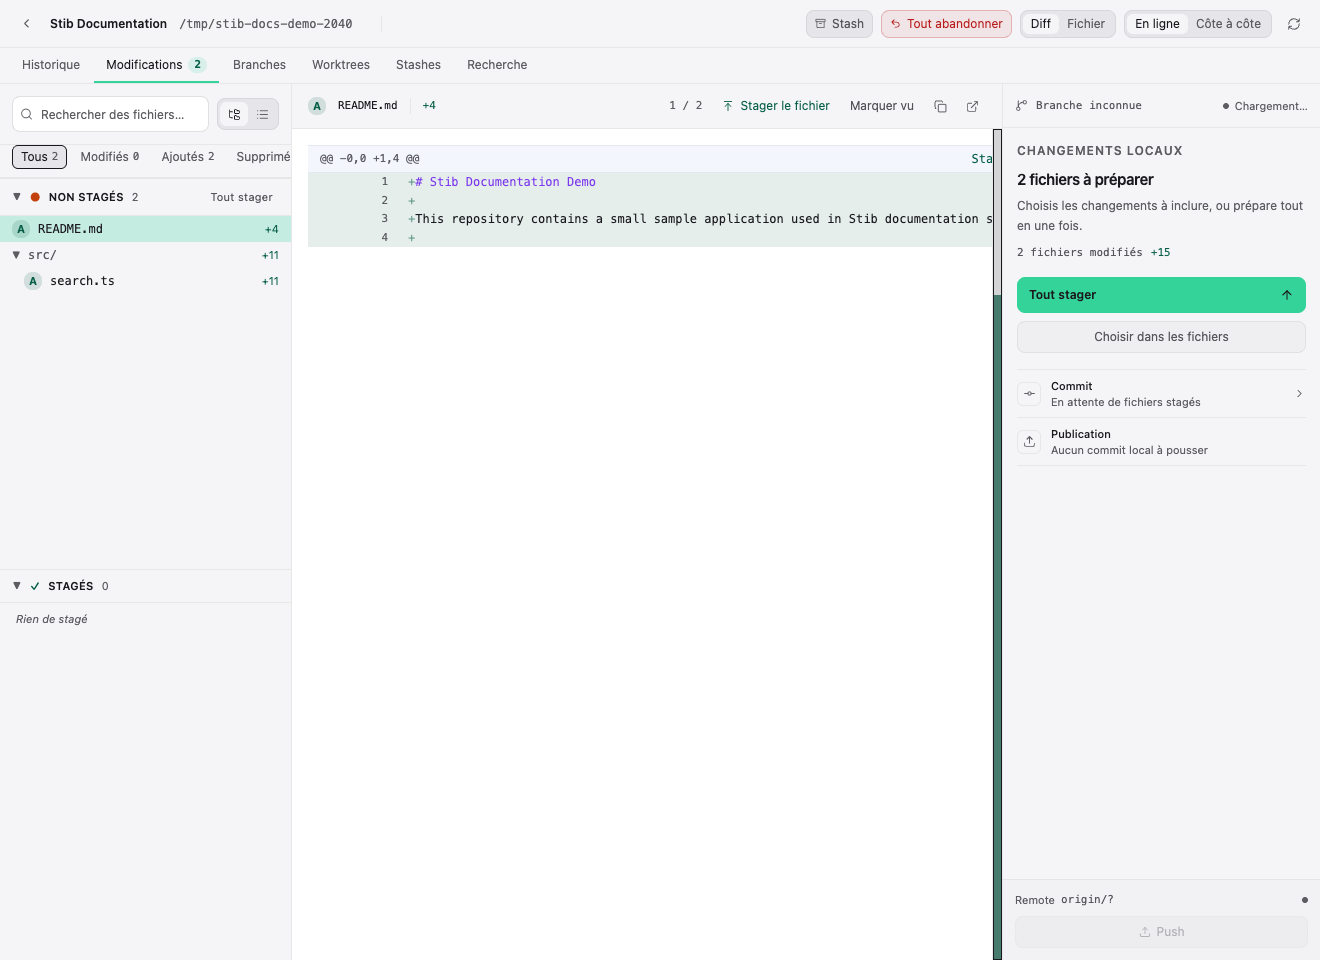Open README.md externally with the open icon
The height and width of the screenshot is (960, 1320).
[x=972, y=106]
